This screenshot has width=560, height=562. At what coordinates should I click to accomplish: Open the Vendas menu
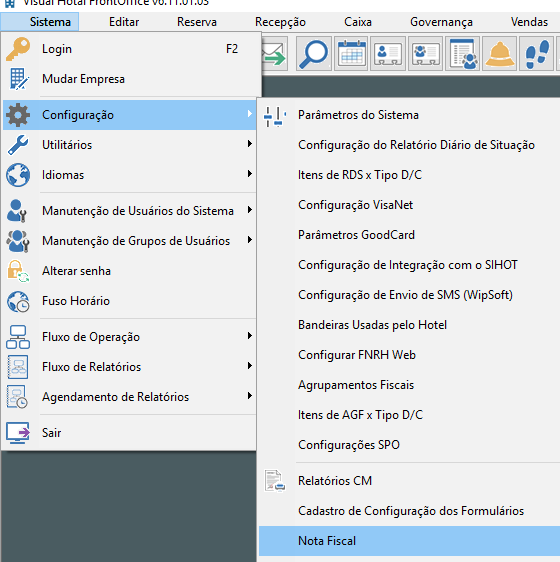(x=529, y=22)
